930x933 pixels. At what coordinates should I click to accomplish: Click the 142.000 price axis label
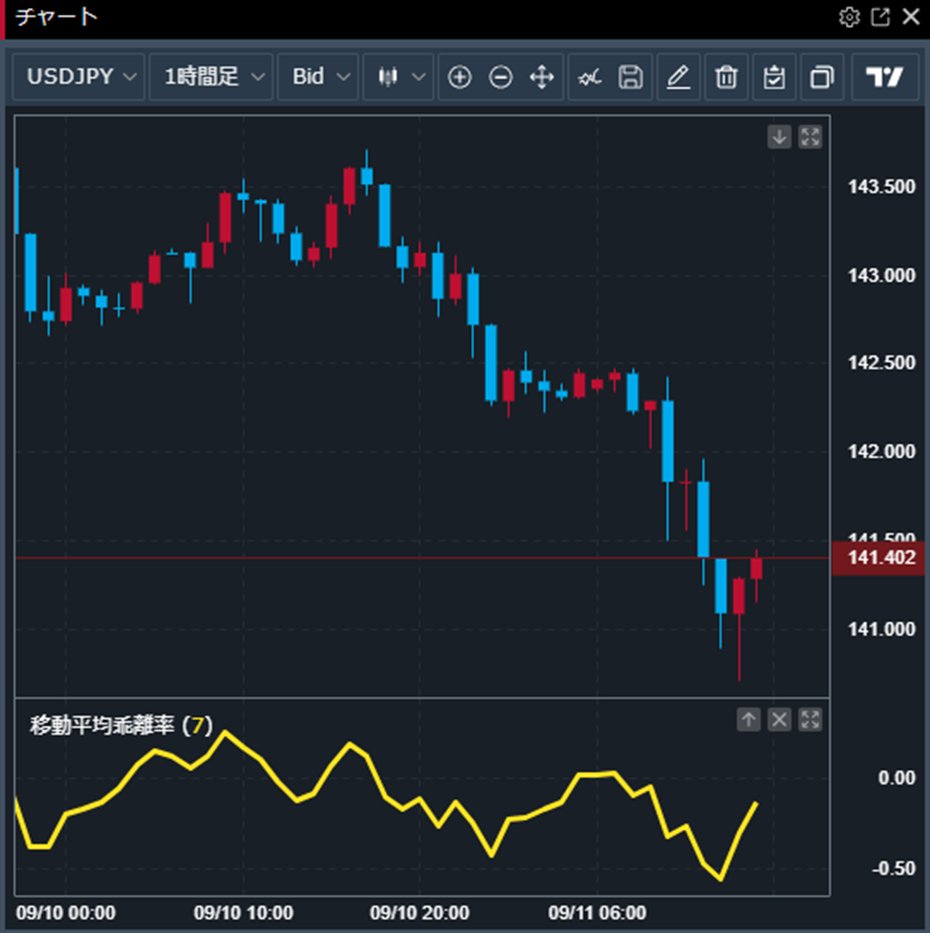tap(881, 452)
